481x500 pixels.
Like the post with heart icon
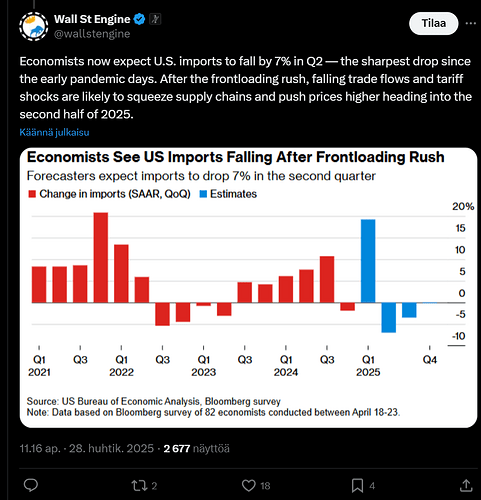[x=249, y=486]
